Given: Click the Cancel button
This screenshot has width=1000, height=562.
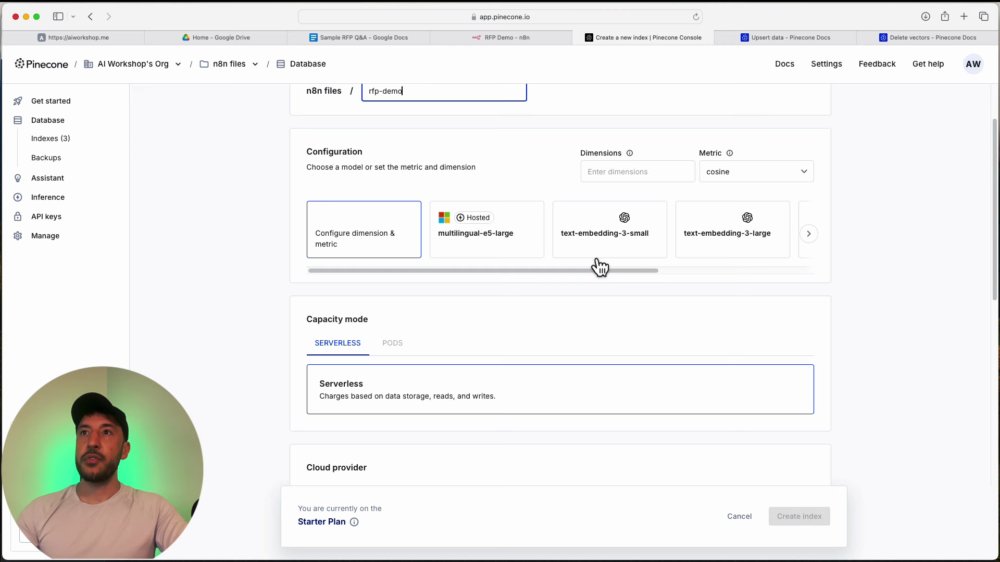Looking at the screenshot, I should [x=739, y=516].
